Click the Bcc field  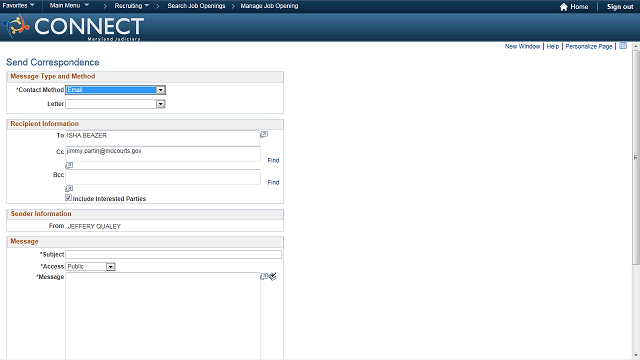click(163, 177)
